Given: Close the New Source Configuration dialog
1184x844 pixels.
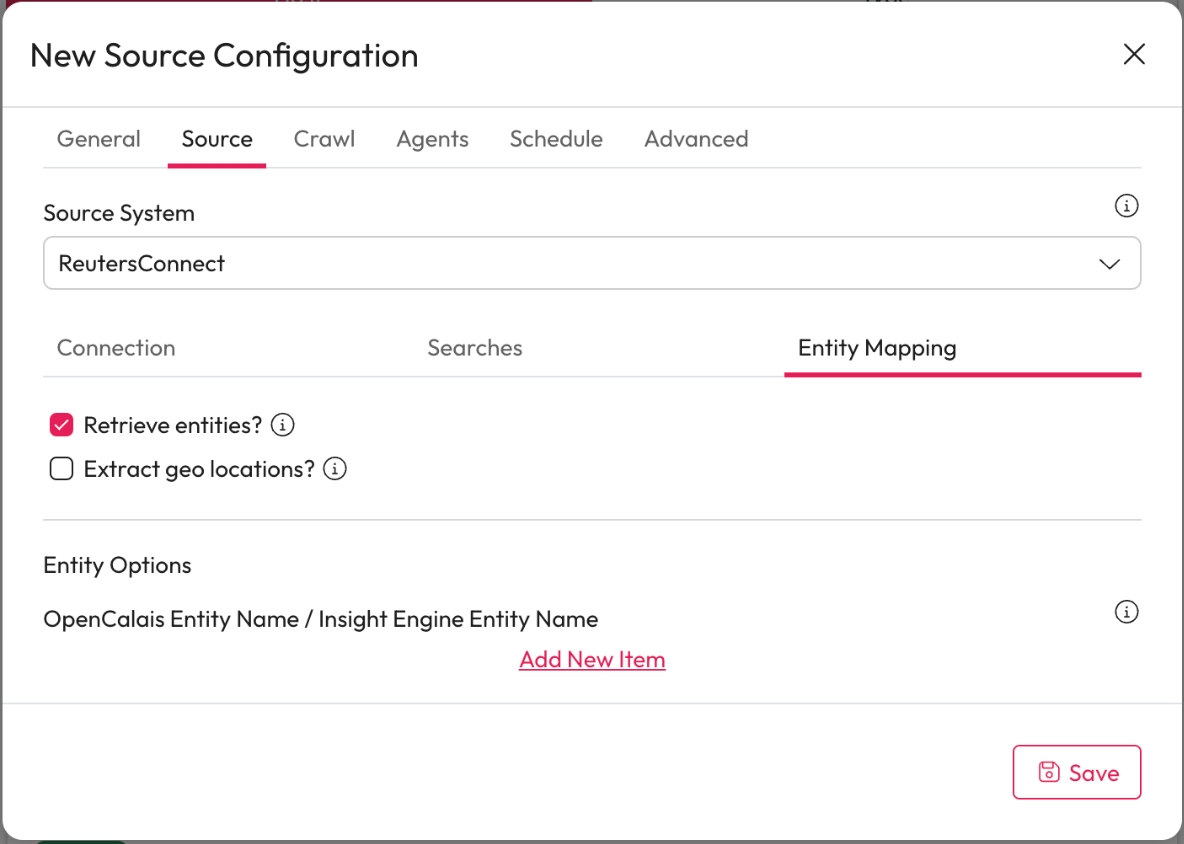Looking at the screenshot, I should (1134, 54).
